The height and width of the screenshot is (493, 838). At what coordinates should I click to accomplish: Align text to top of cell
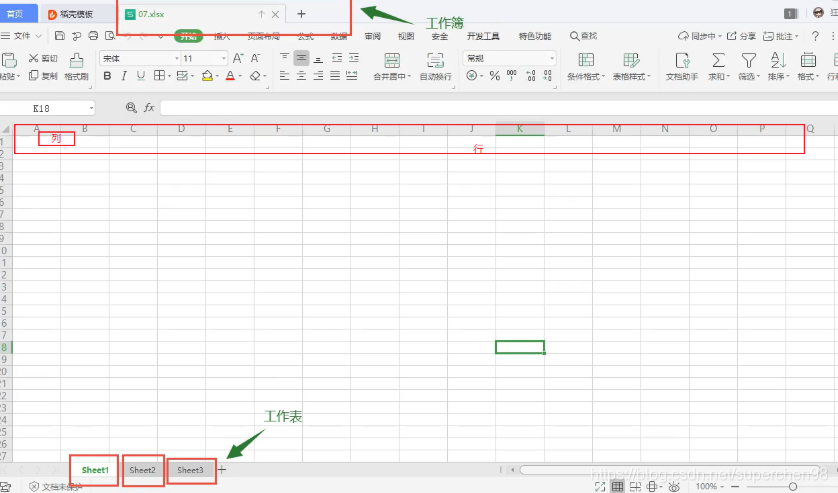point(284,58)
